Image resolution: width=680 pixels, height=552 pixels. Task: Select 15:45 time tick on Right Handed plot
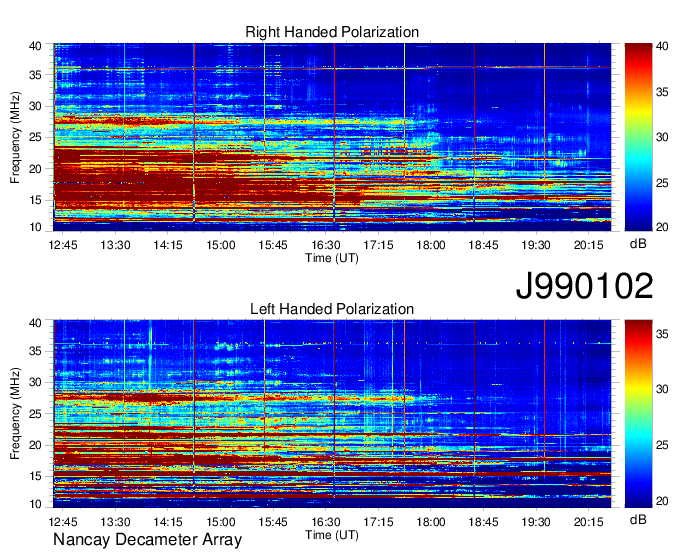273,245
